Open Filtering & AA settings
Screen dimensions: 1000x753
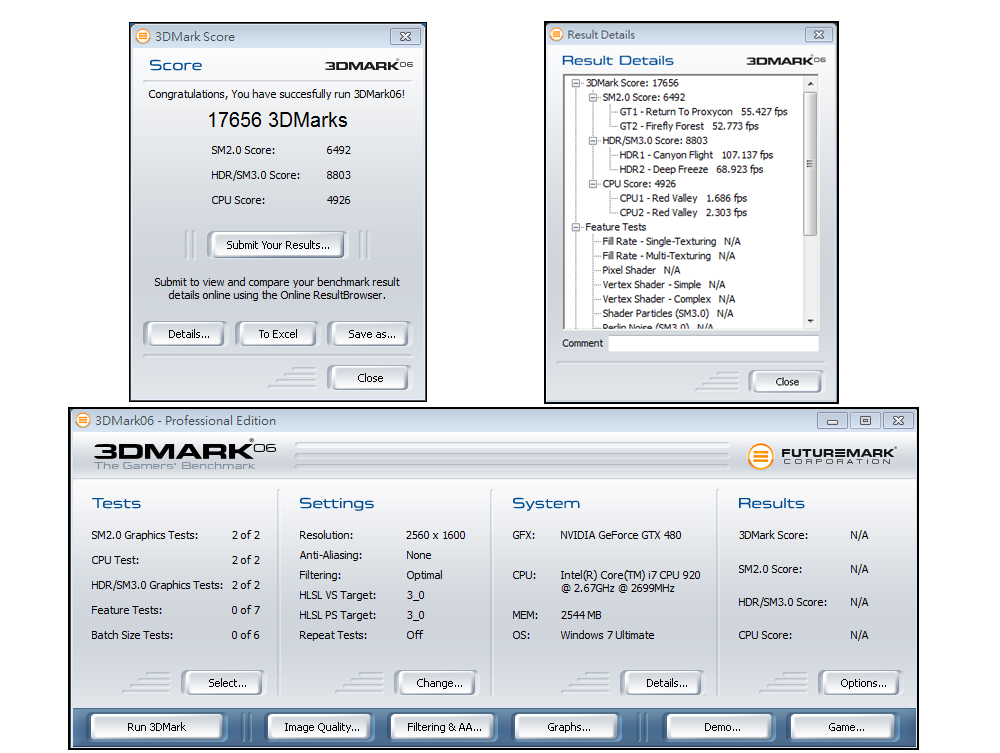click(444, 727)
